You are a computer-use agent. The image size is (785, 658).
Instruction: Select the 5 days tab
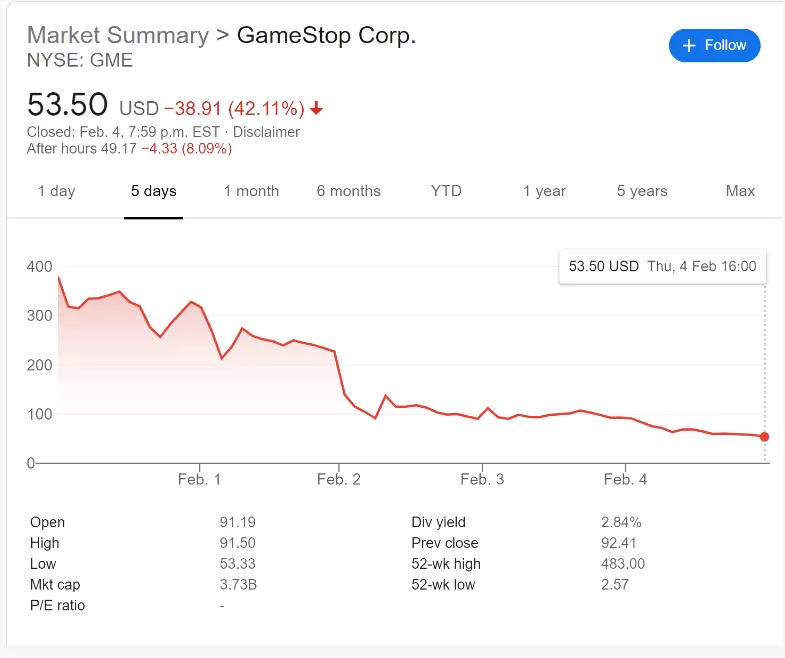tap(154, 191)
